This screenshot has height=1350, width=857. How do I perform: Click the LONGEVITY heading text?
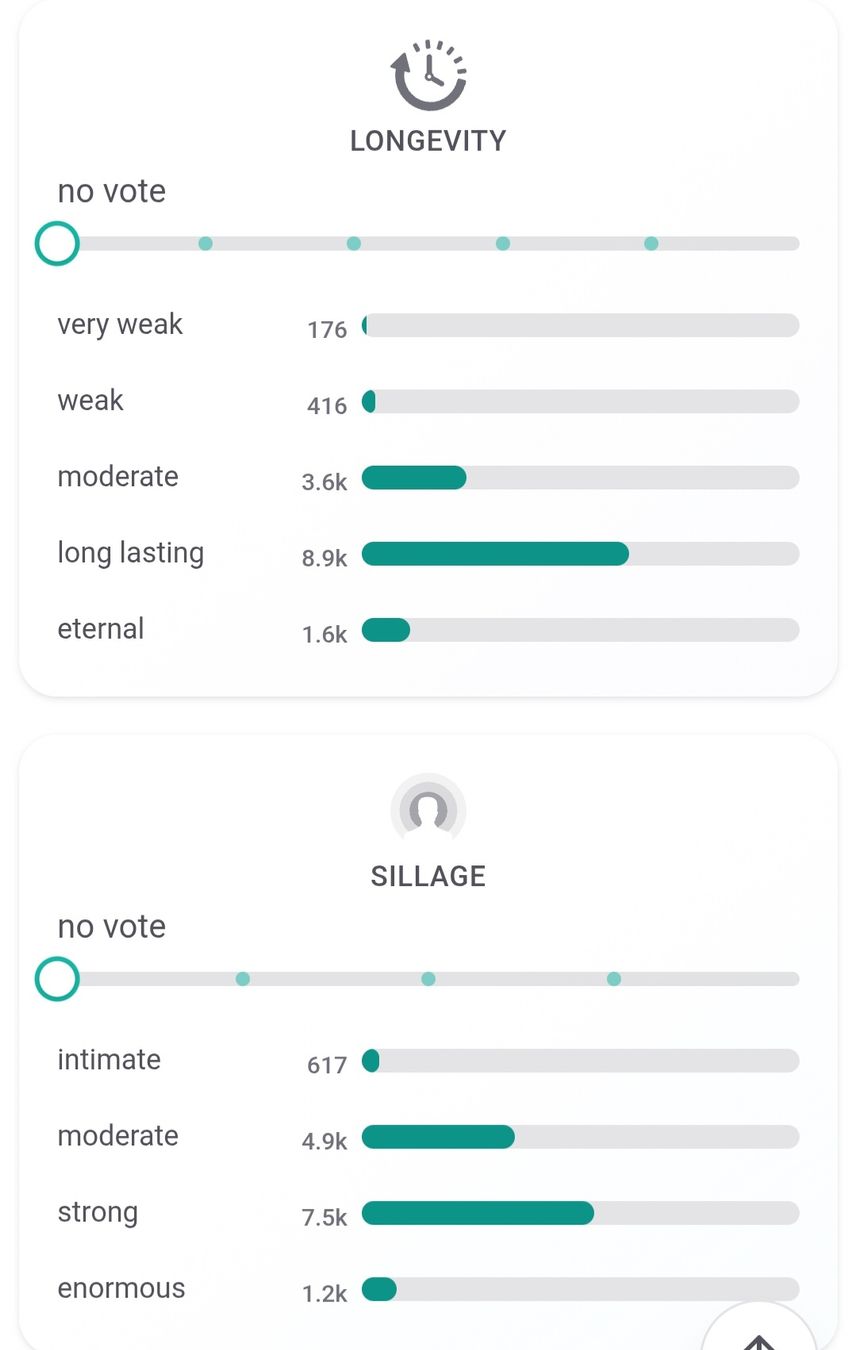tap(428, 141)
